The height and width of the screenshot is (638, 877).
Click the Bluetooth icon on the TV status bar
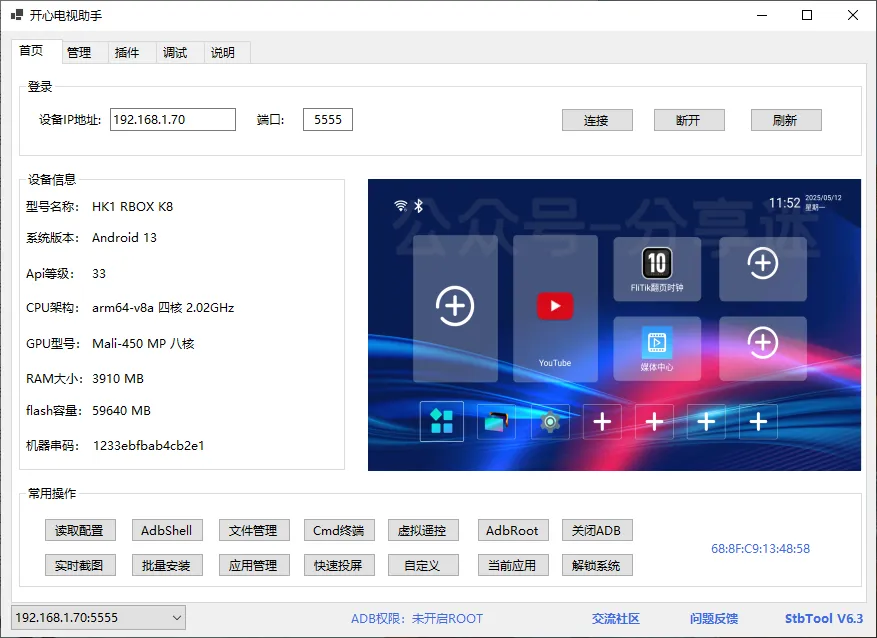(419, 203)
